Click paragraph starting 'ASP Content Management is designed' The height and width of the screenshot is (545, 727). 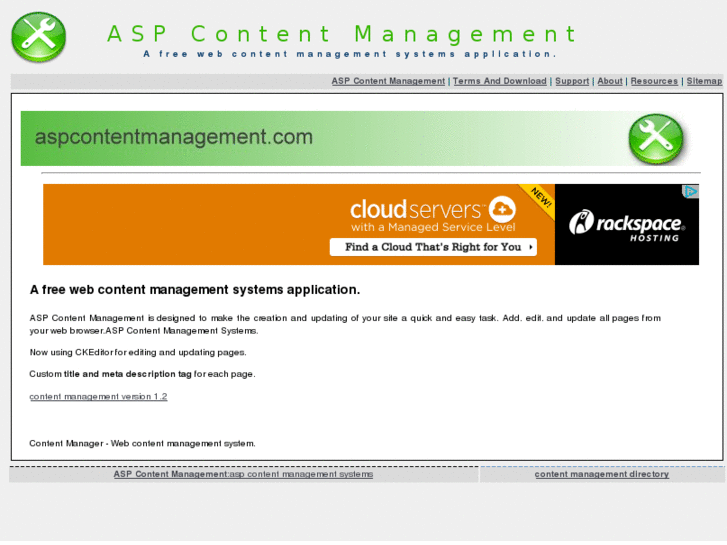pos(345,325)
